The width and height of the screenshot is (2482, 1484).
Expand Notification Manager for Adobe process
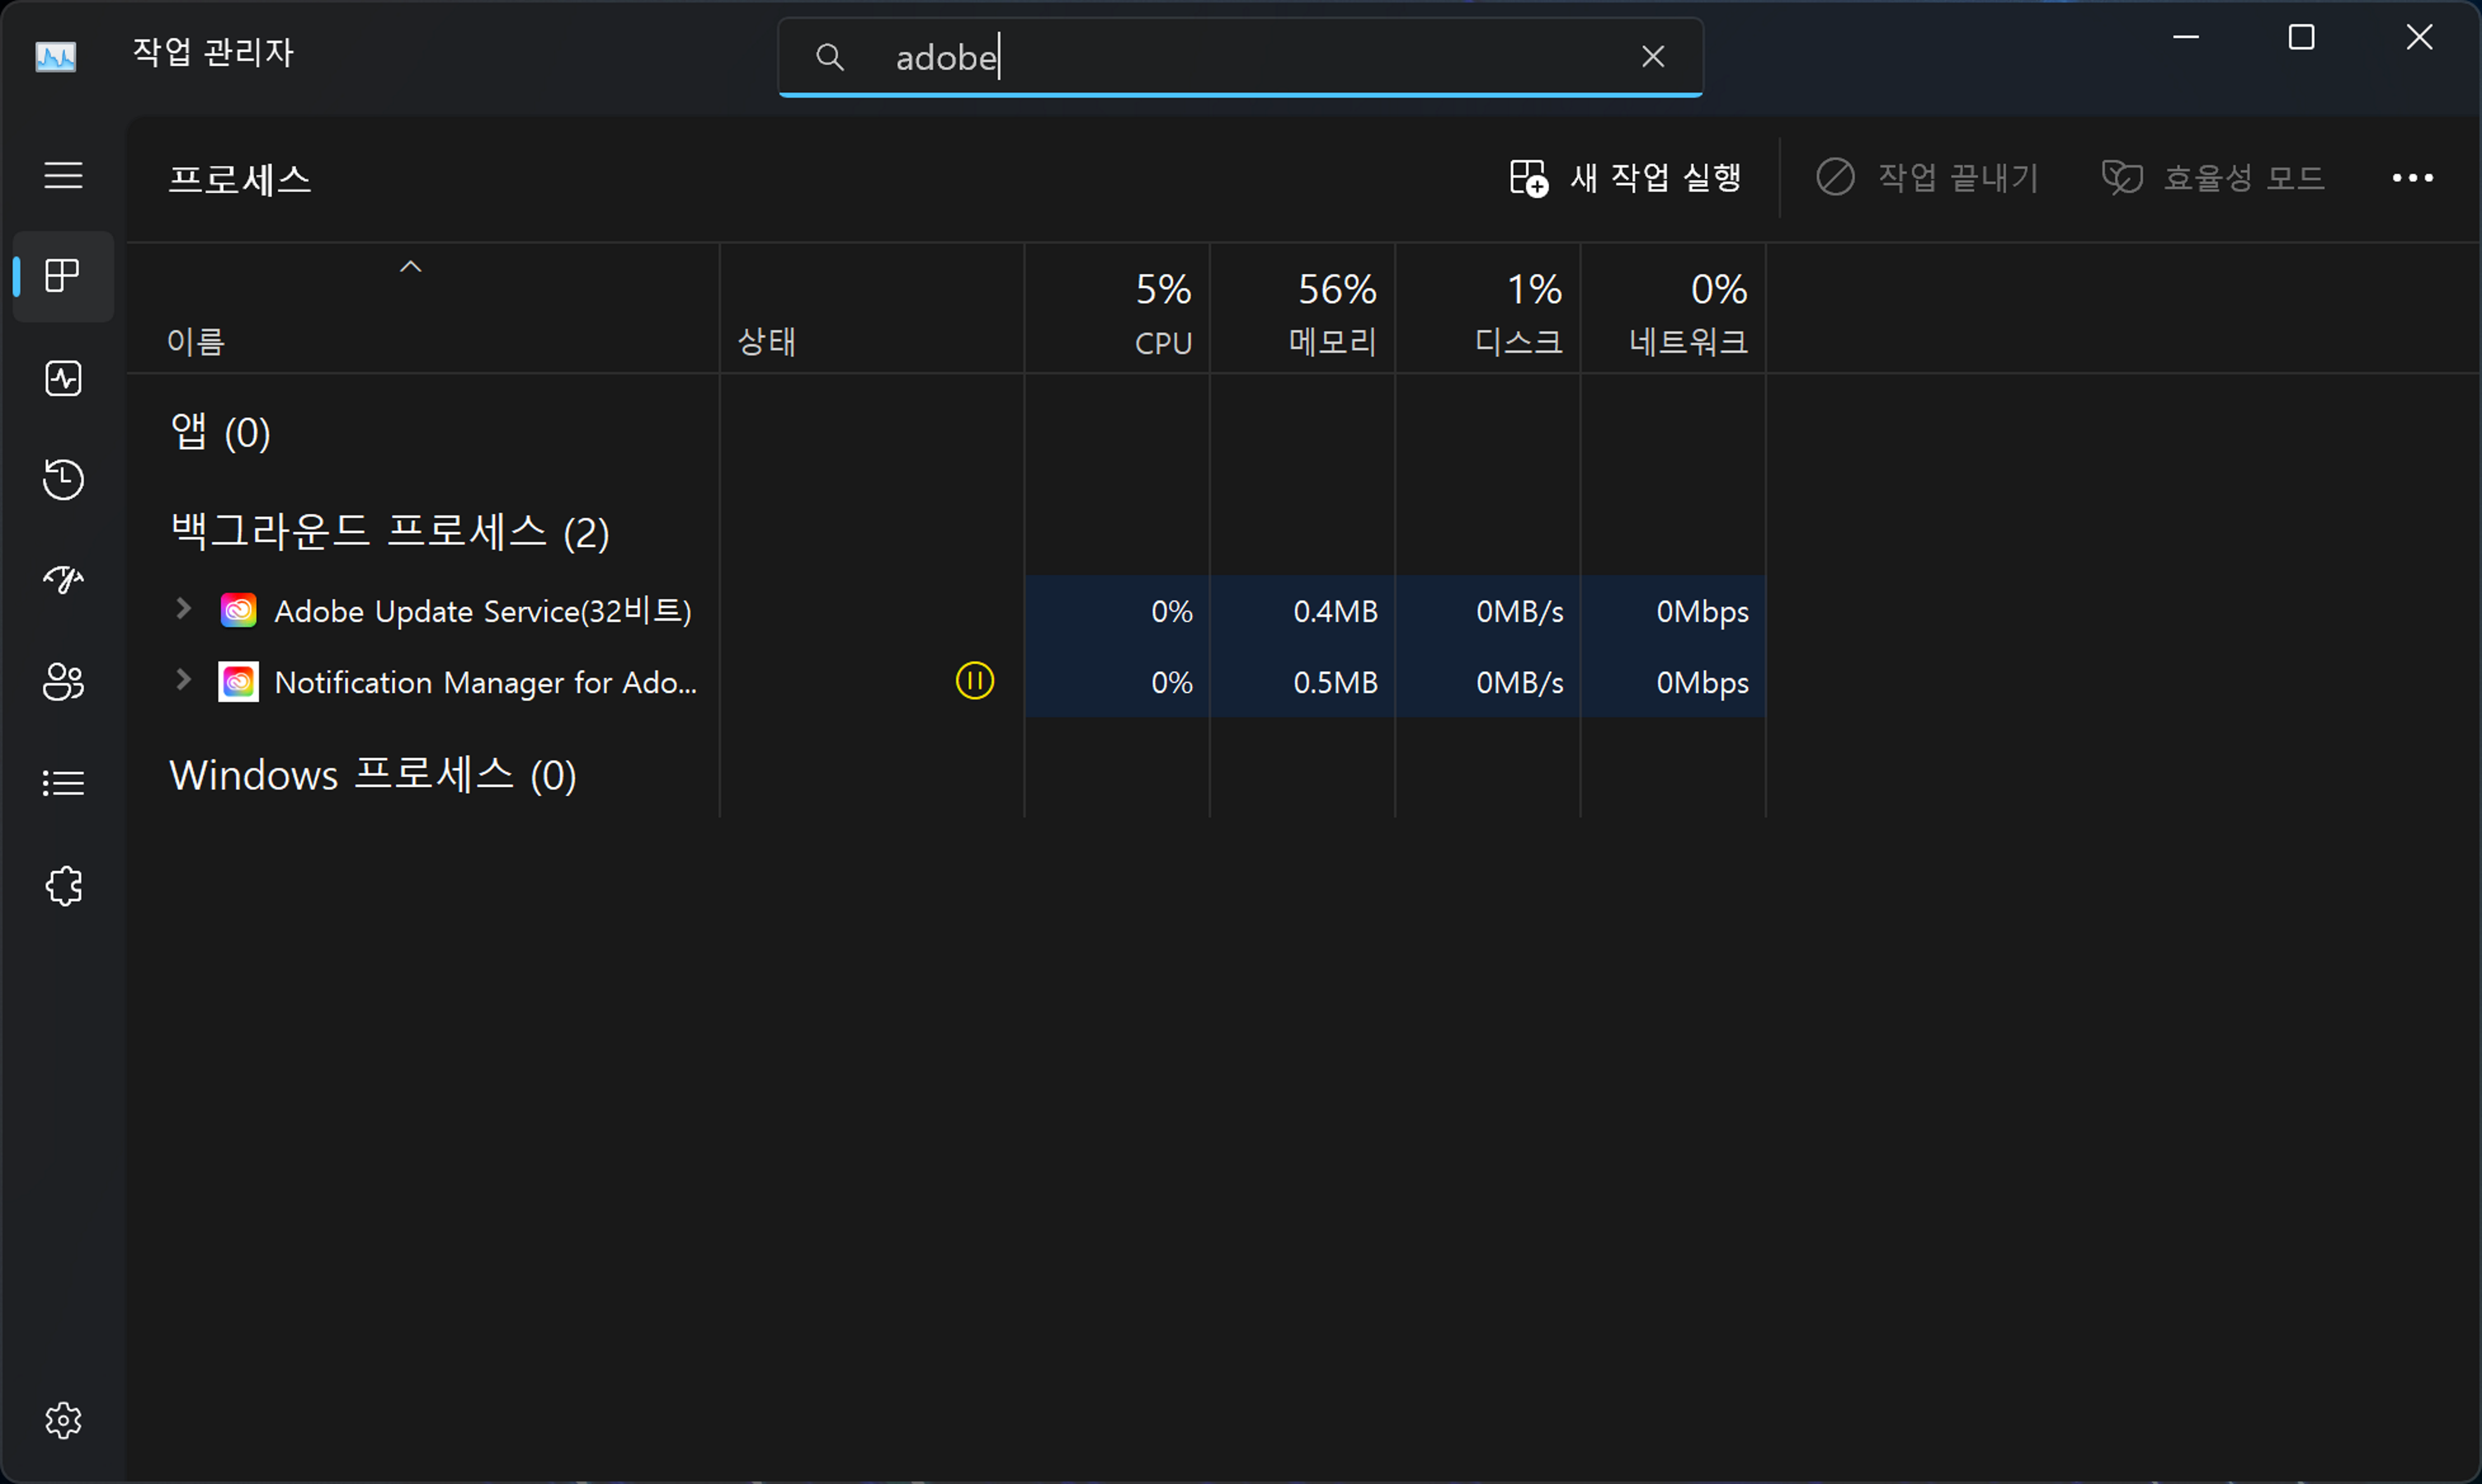(x=183, y=681)
